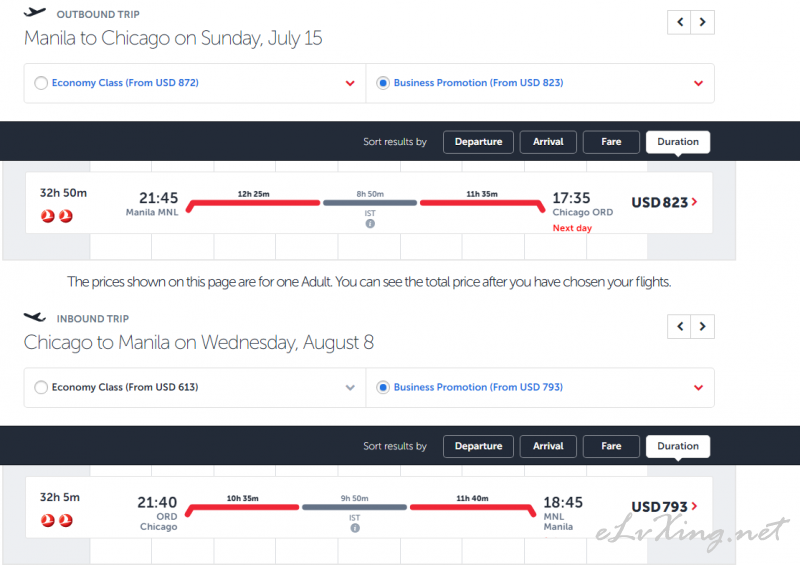
Task: Go to previous inbound date arrow
Action: 679,326
